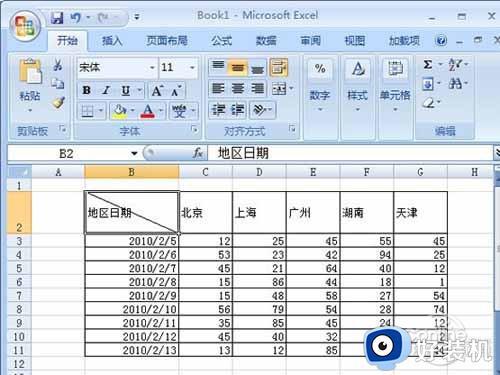Toggle italic formatting

pos(106,90)
